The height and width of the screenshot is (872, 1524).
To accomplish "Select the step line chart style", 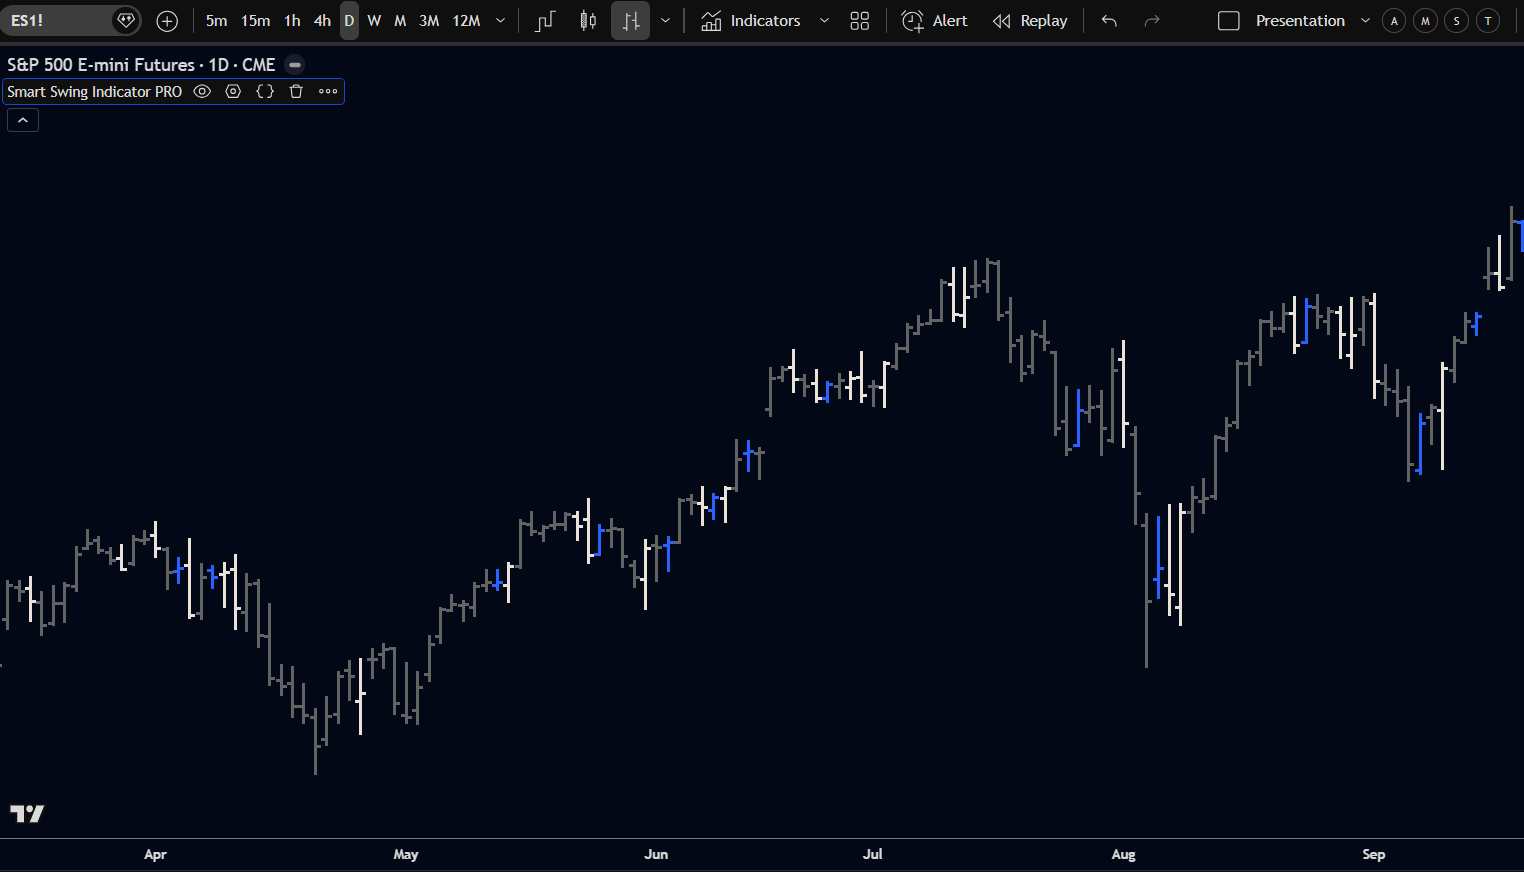I will pos(545,21).
